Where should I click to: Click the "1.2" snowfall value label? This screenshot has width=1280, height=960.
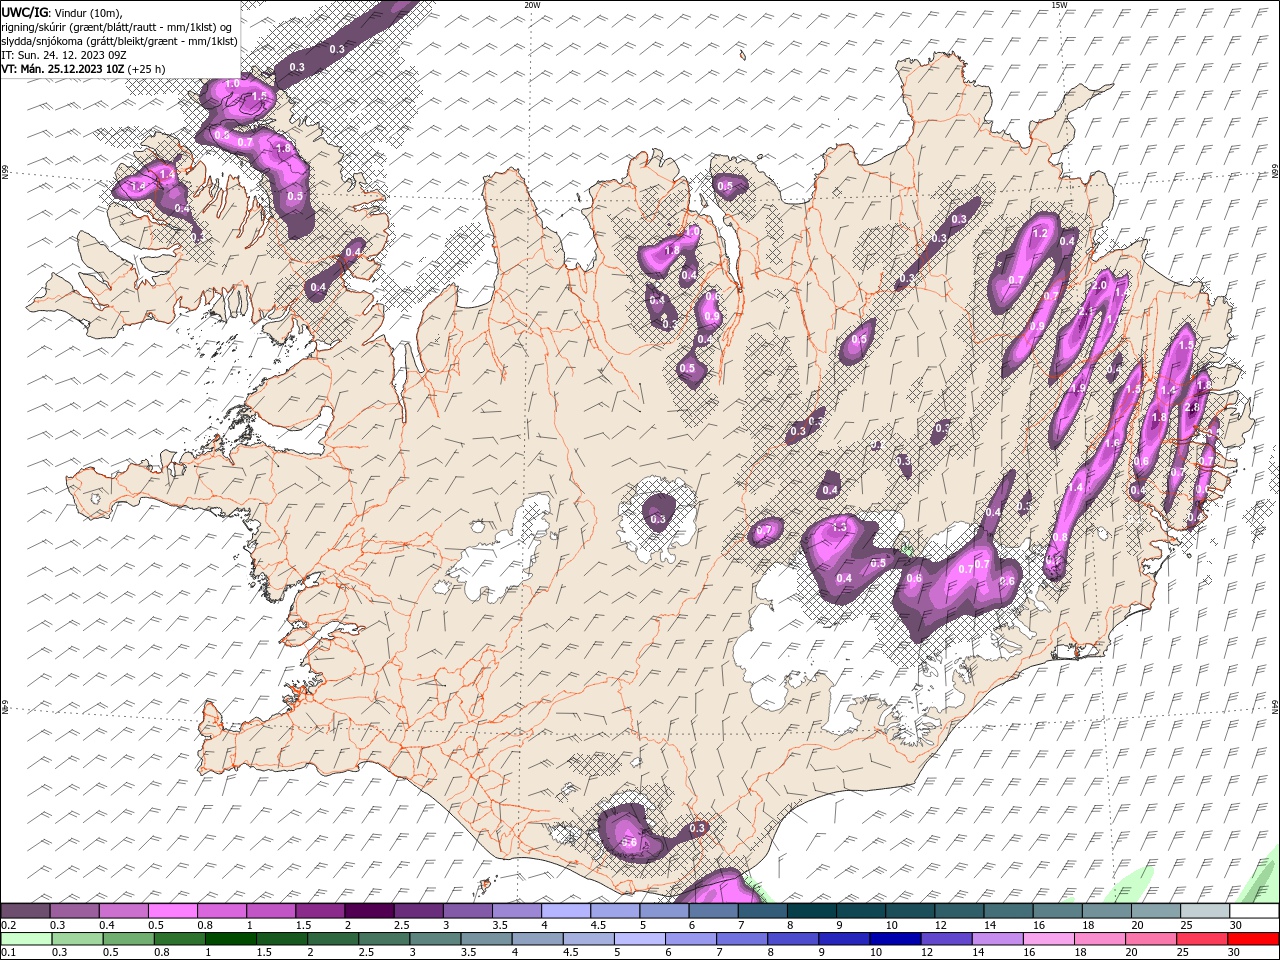click(x=1040, y=233)
